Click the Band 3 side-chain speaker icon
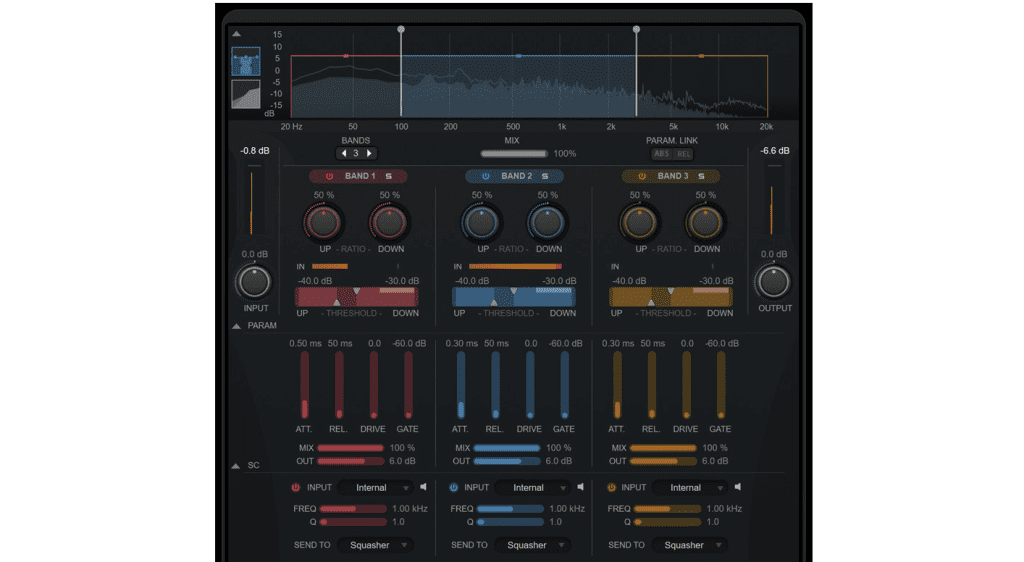Image resolution: width=1024 pixels, height=562 pixels. [x=738, y=487]
